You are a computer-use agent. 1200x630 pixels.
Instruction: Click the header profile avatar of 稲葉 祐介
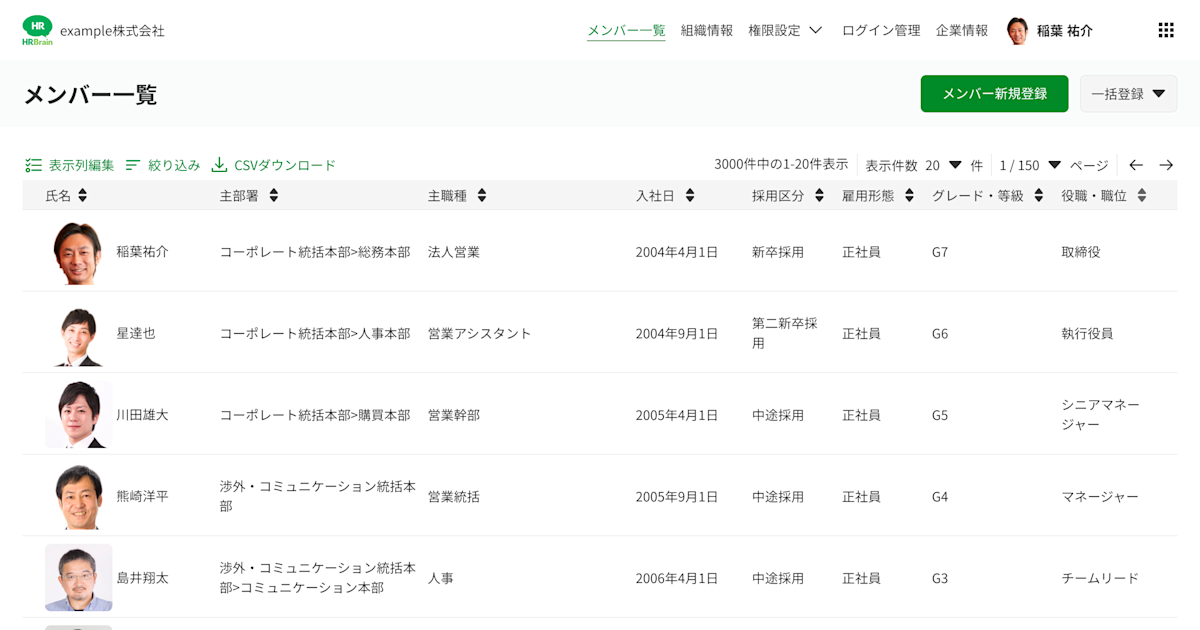click(1017, 30)
